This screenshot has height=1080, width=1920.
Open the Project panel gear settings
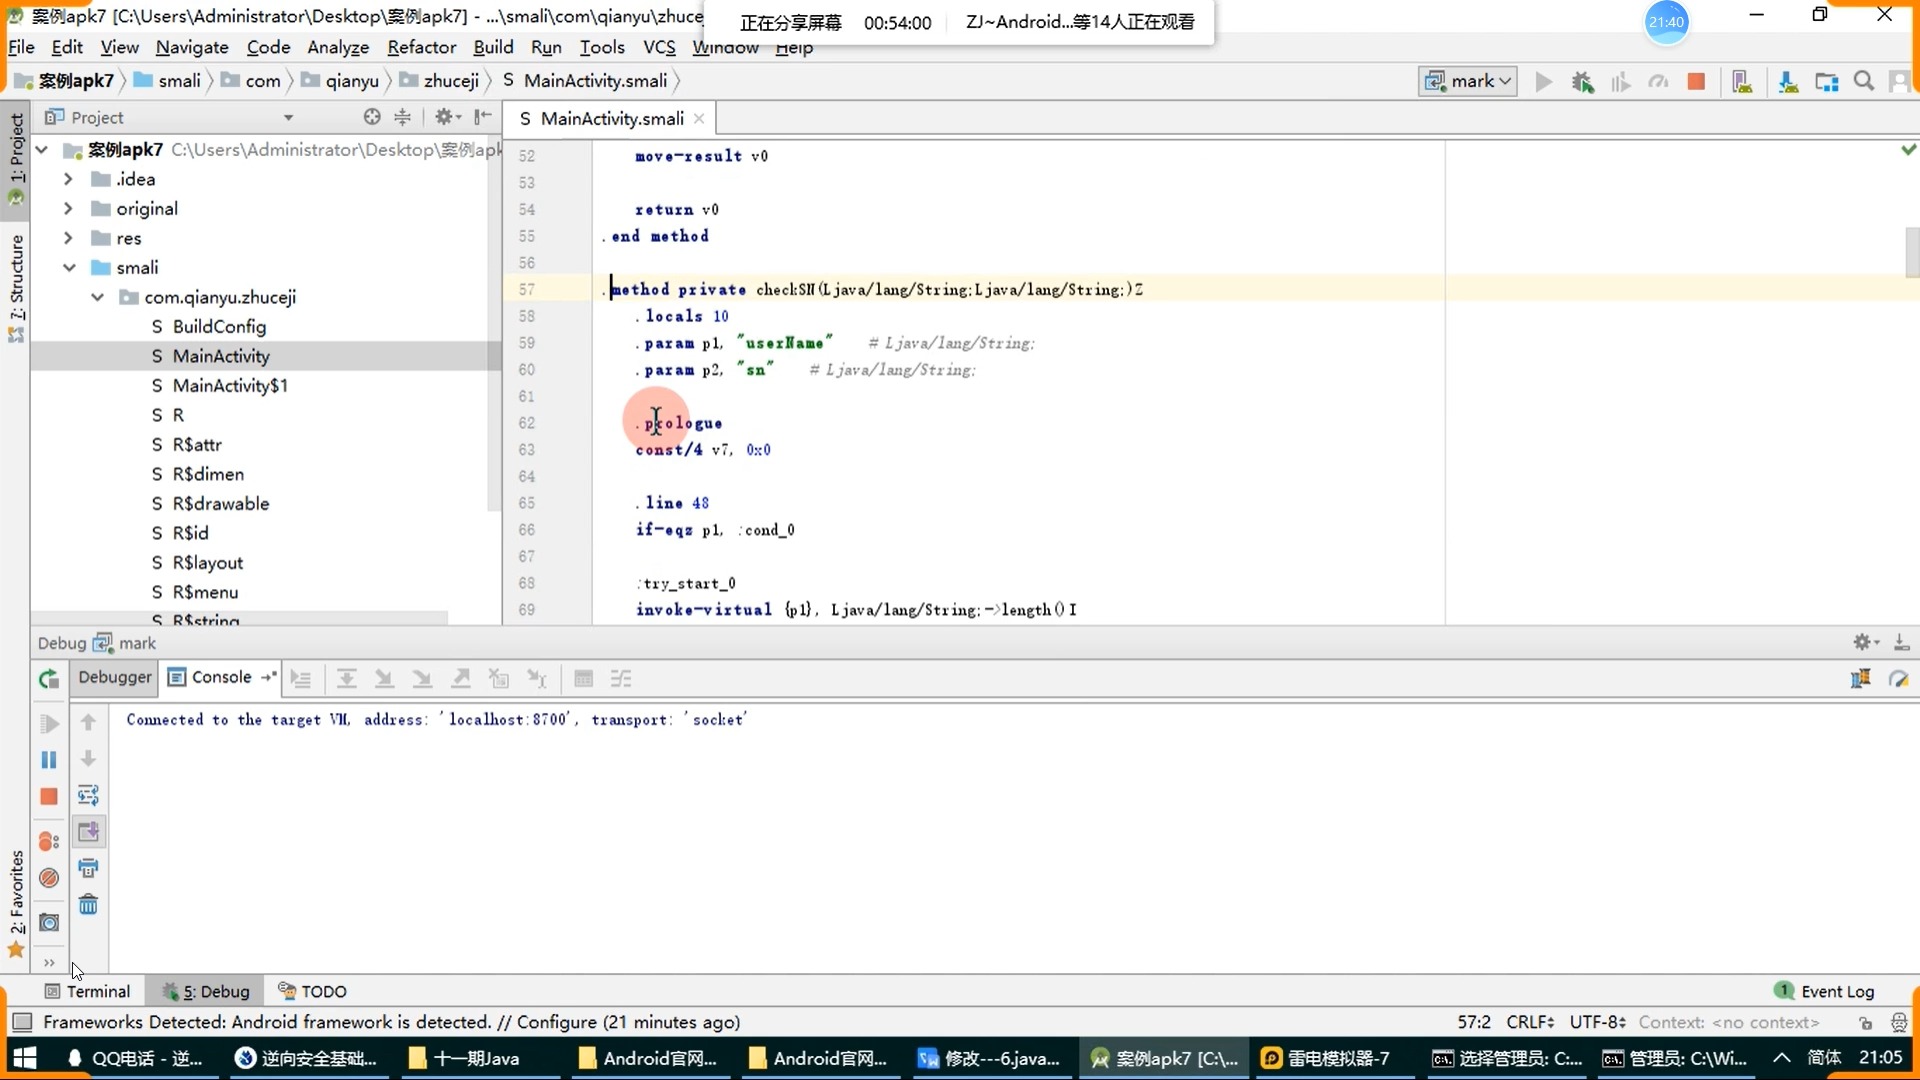point(447,117)
